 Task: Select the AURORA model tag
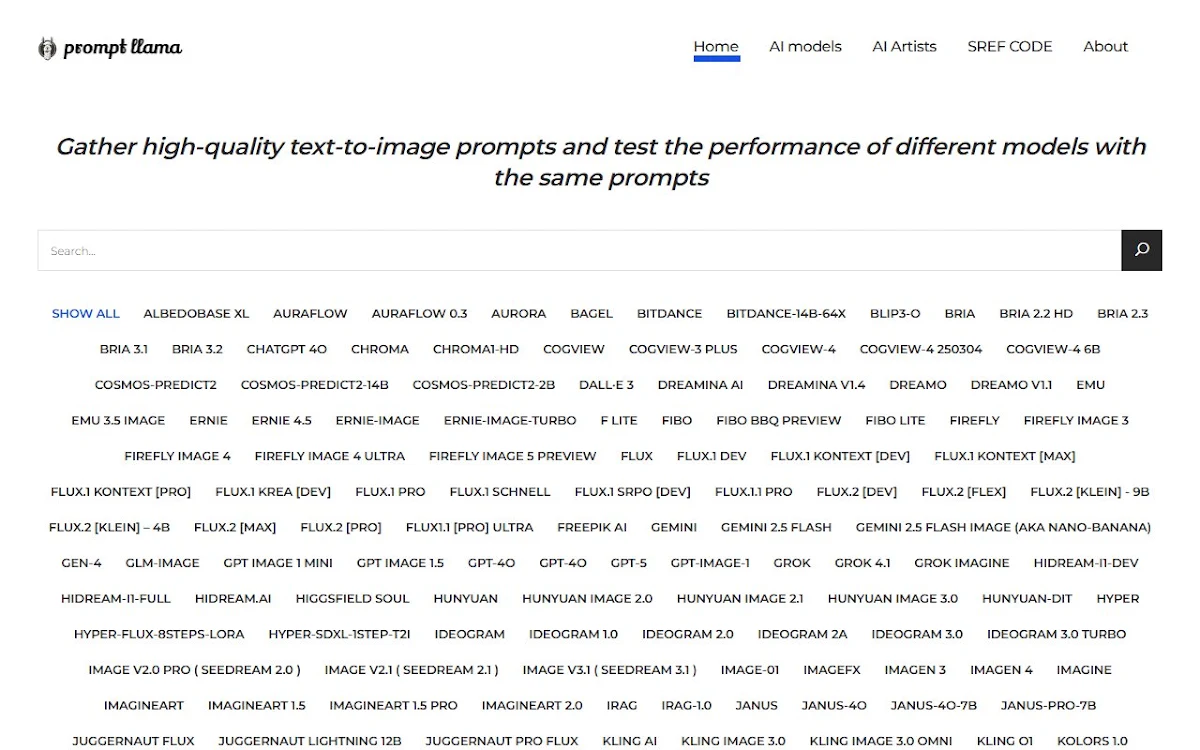[x=518, y=313]
